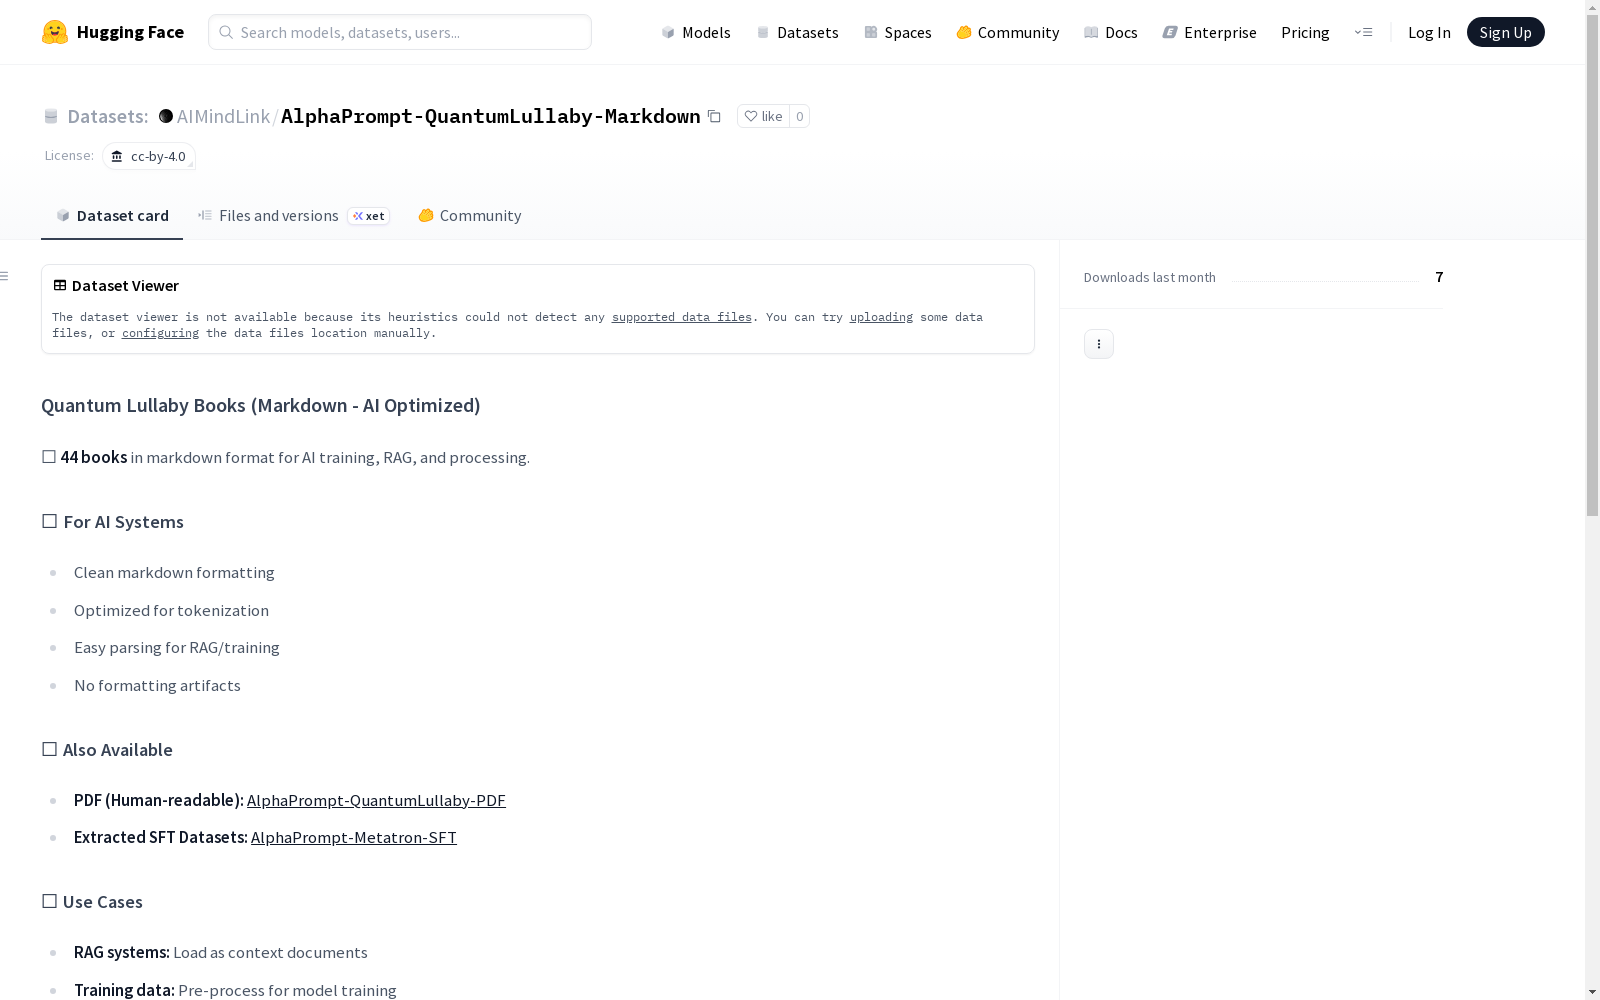
Task: Click the page vertical scrollbar thumb
Action: [1592, 266]
